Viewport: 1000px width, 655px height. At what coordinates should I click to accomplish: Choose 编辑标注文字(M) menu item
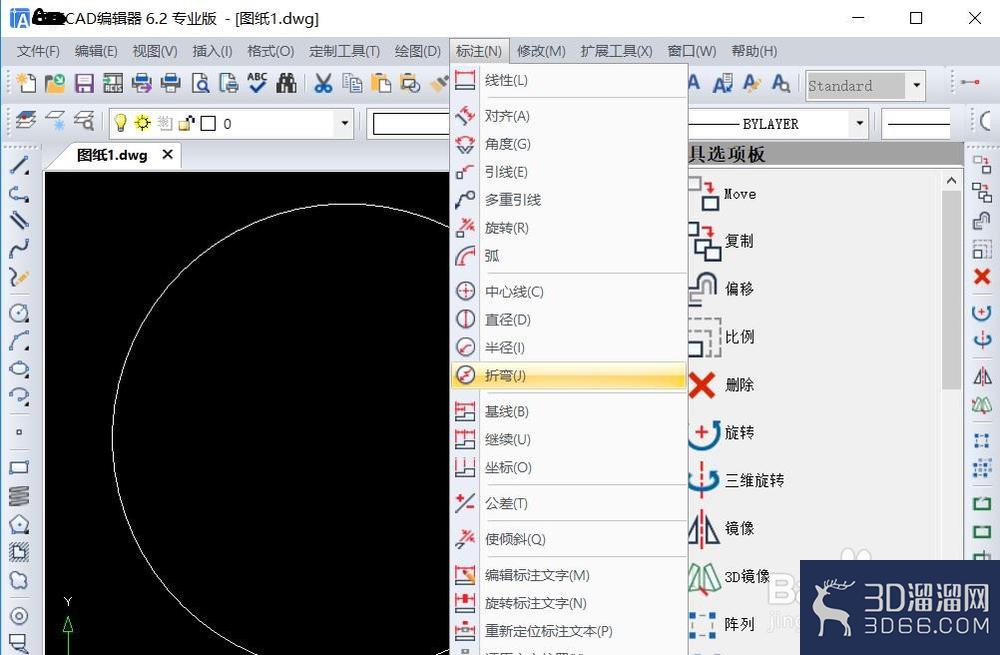(x=569, y=575)
